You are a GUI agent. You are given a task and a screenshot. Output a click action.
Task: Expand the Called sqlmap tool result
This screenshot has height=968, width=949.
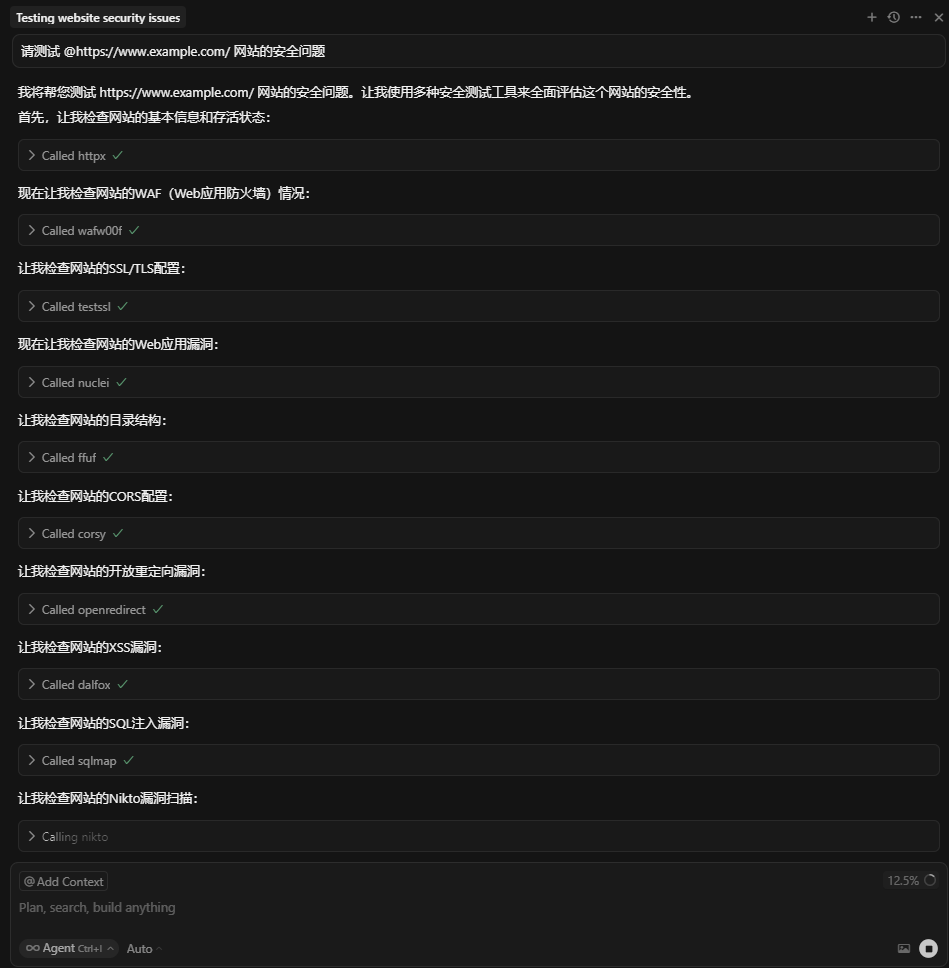[x=479, y=761]
